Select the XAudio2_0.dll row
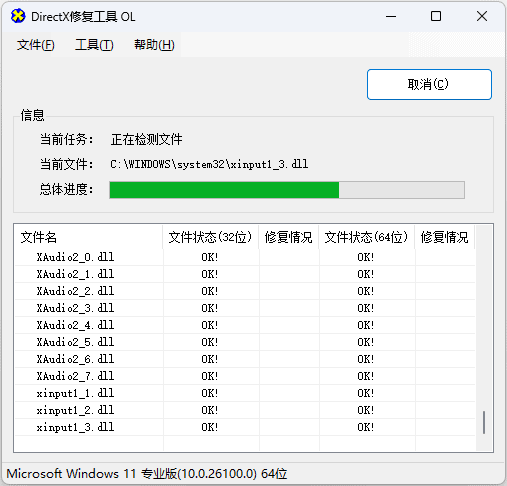The width and height of the screenshot is (507, 486). 245,257
